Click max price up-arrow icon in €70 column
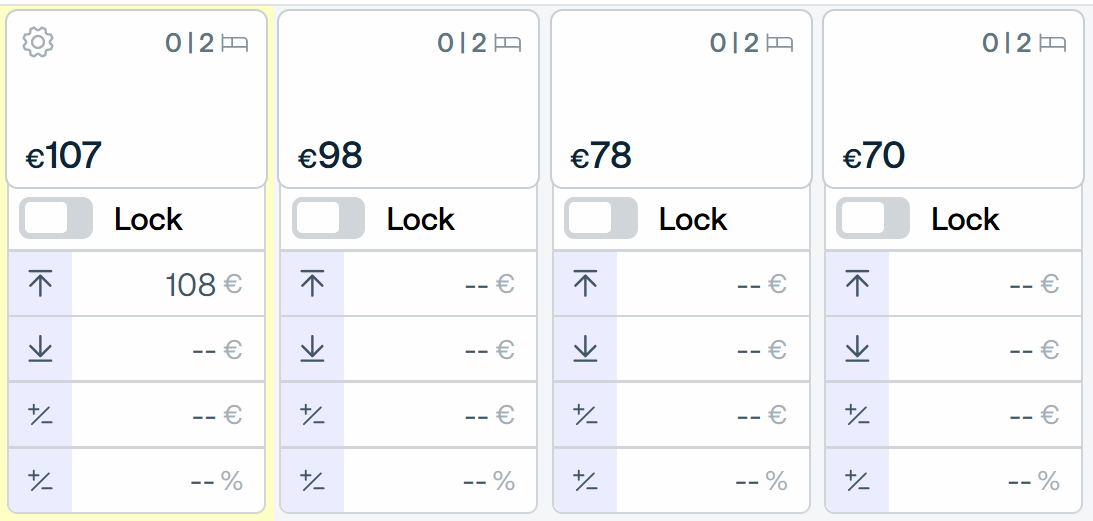 pos(857,284)
